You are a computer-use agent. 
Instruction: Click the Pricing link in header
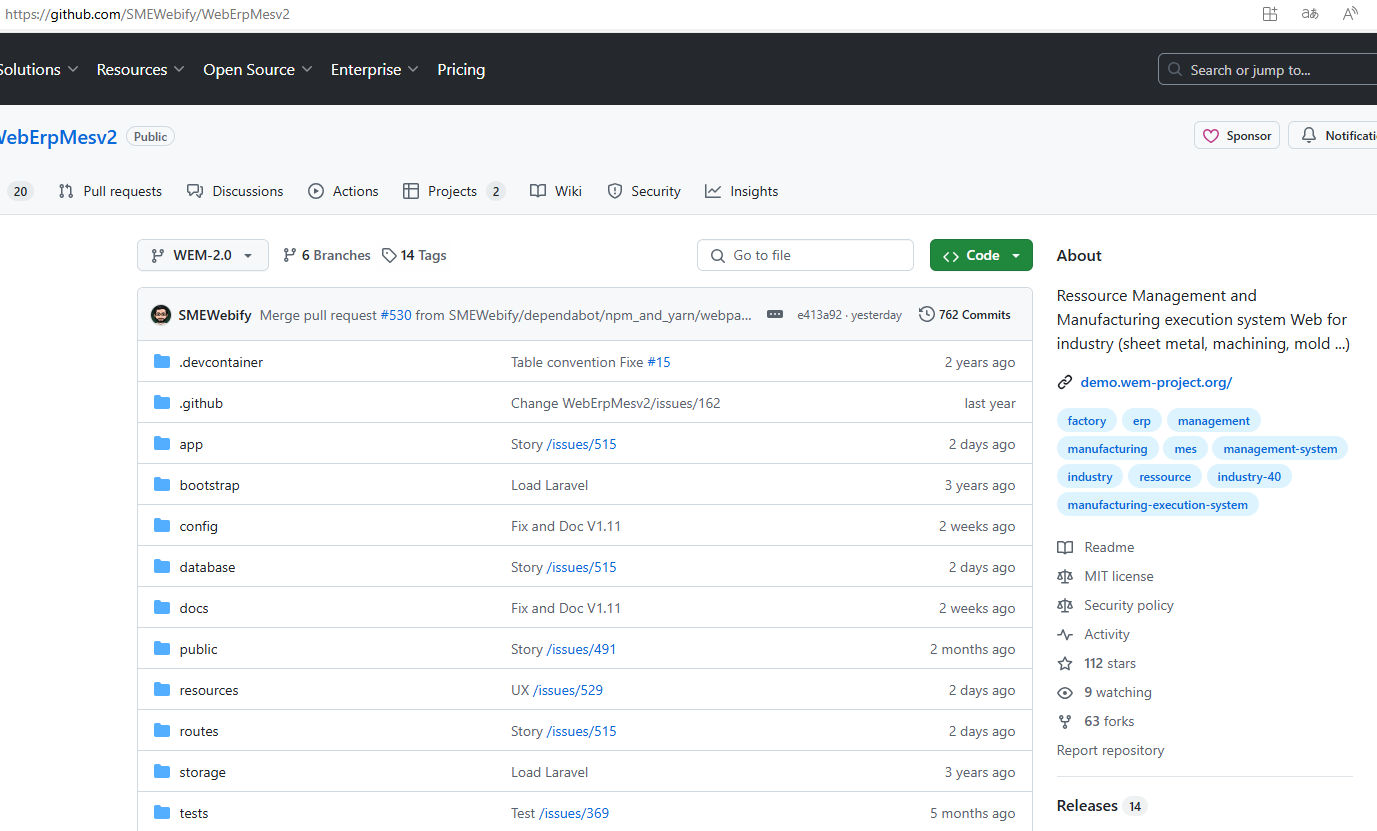[461, 69]
